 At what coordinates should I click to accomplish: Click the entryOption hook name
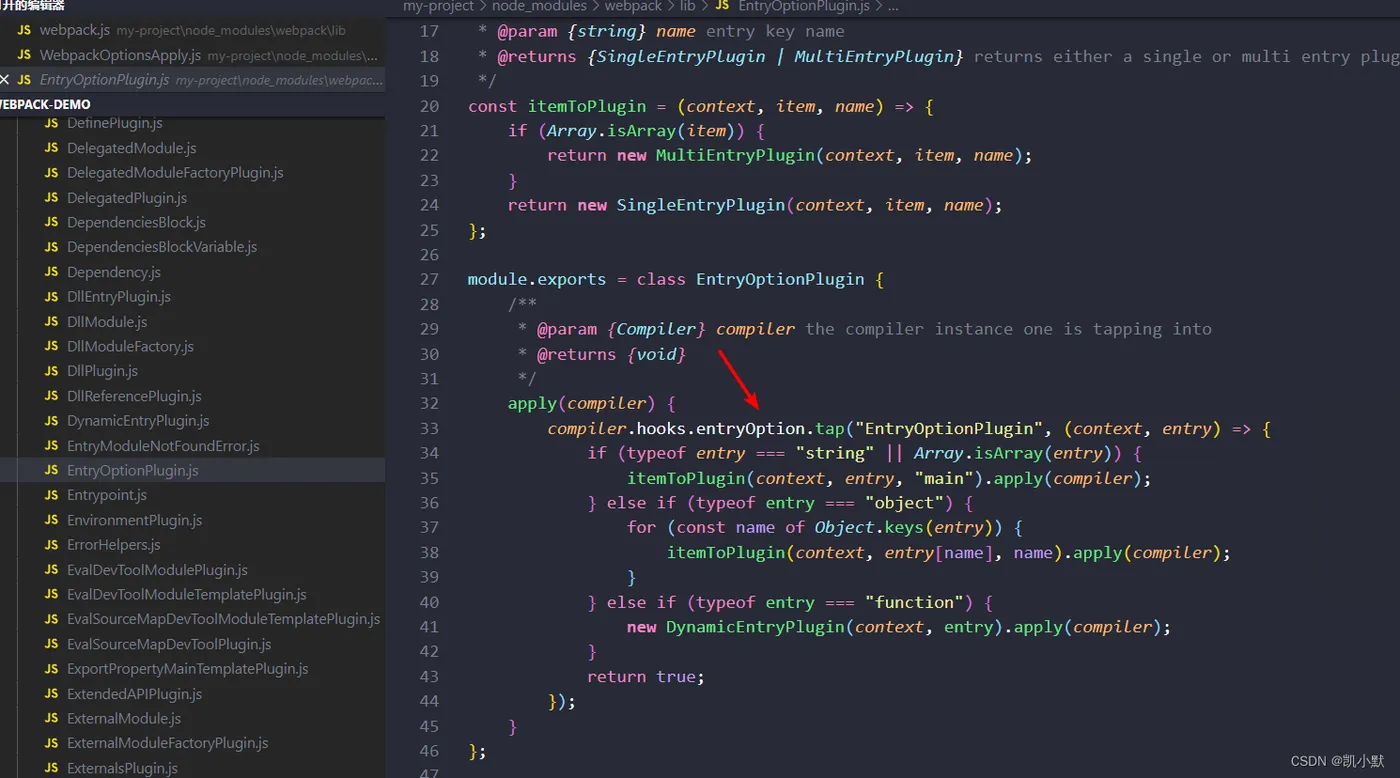pos(750,428)
